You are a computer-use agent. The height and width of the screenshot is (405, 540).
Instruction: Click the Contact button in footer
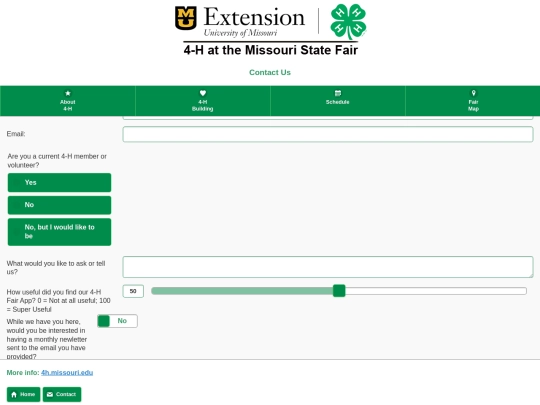click(x=62, y=394)
